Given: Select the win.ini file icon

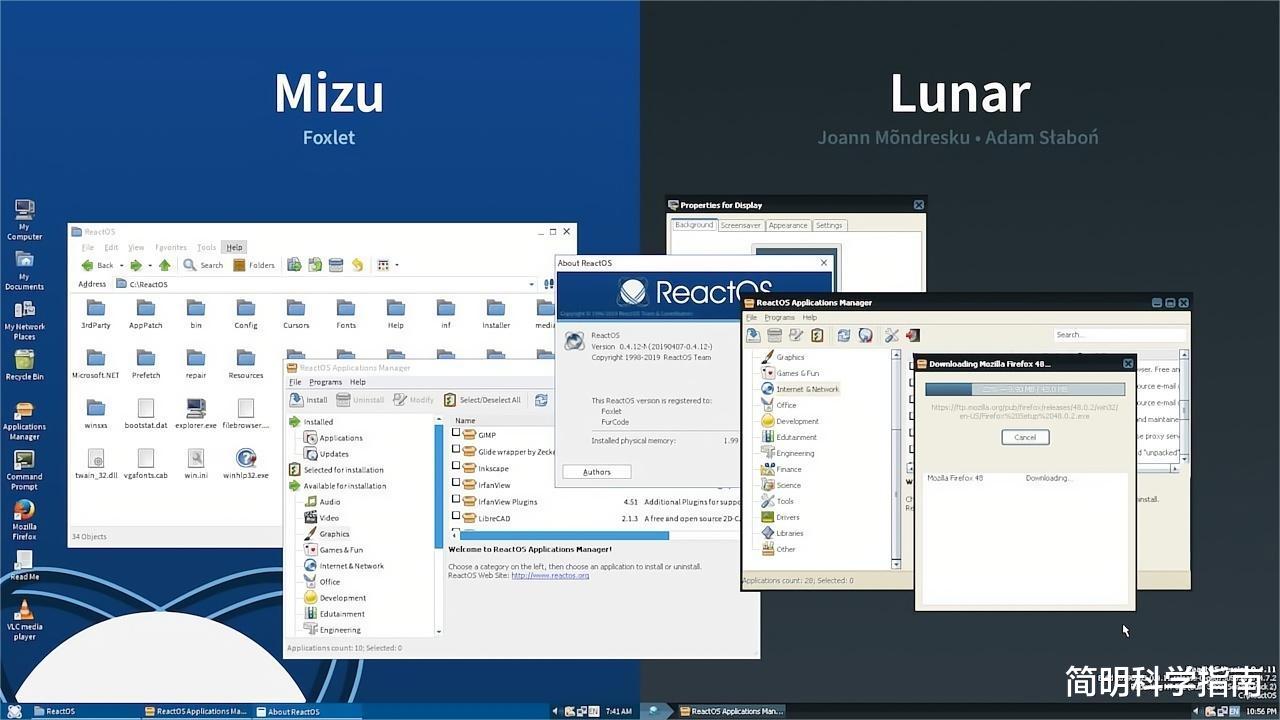Looking at the screenshot, I should (196, 463).
